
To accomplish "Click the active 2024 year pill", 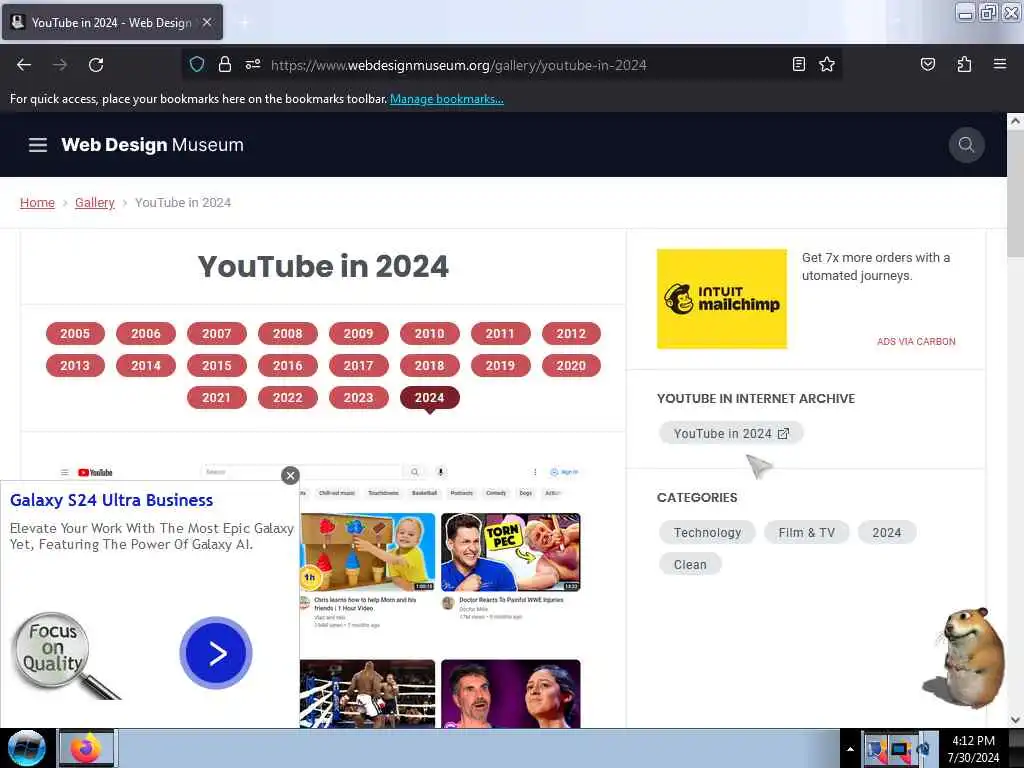I will (x=429, y=398).
